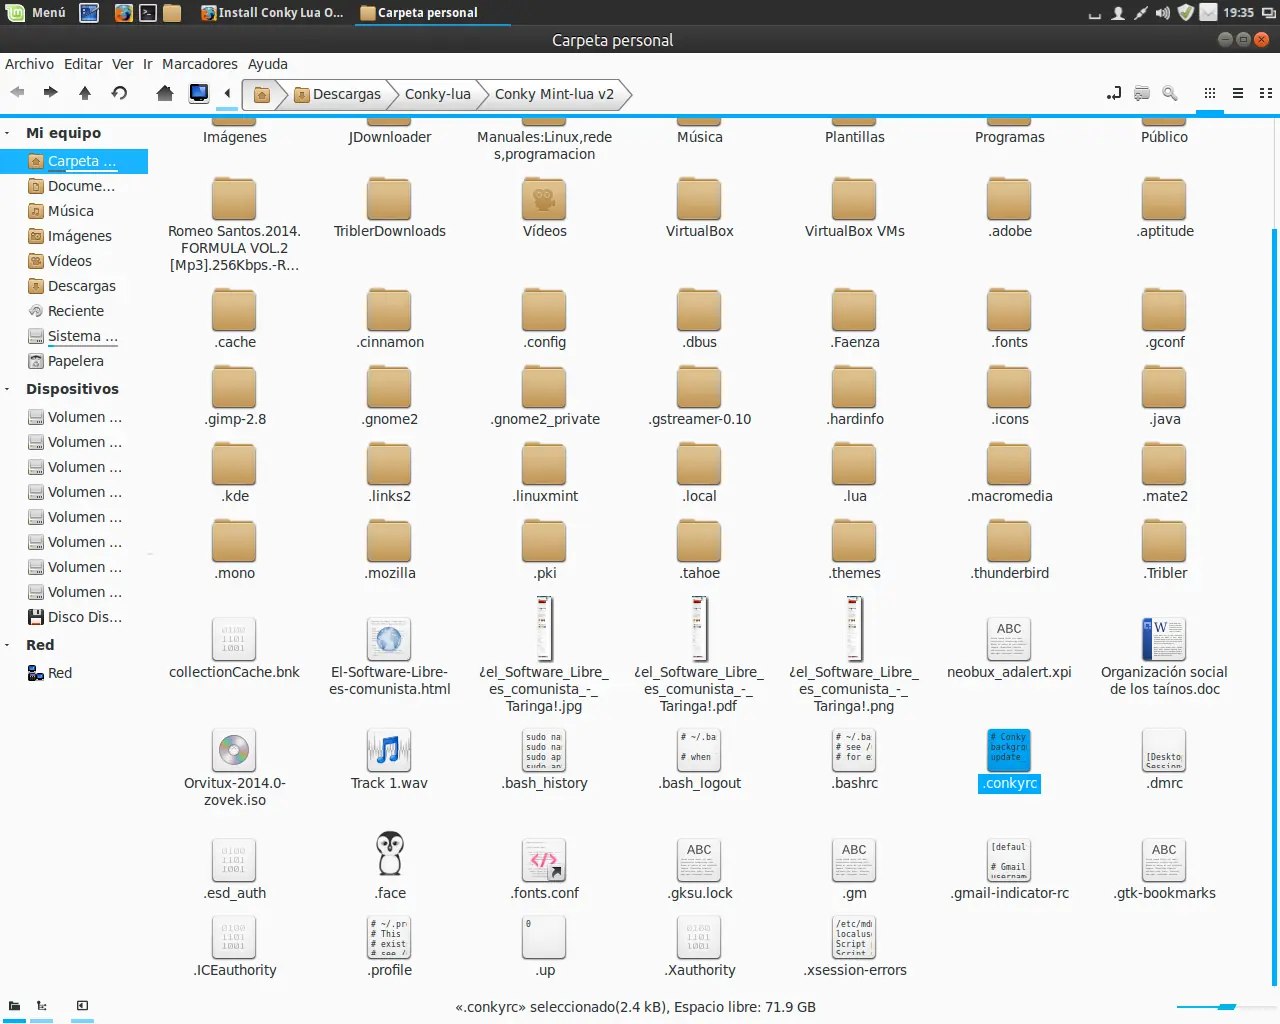Toggle location entry path mode

point(1114,93)
